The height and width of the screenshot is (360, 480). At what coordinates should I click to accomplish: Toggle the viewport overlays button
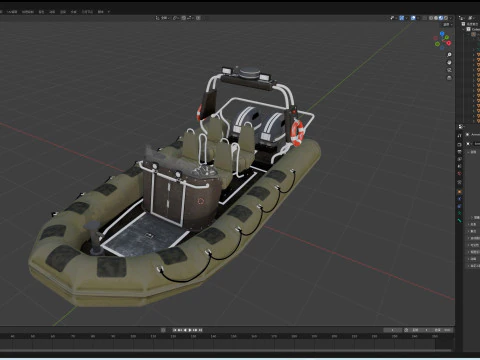point(413,18)
